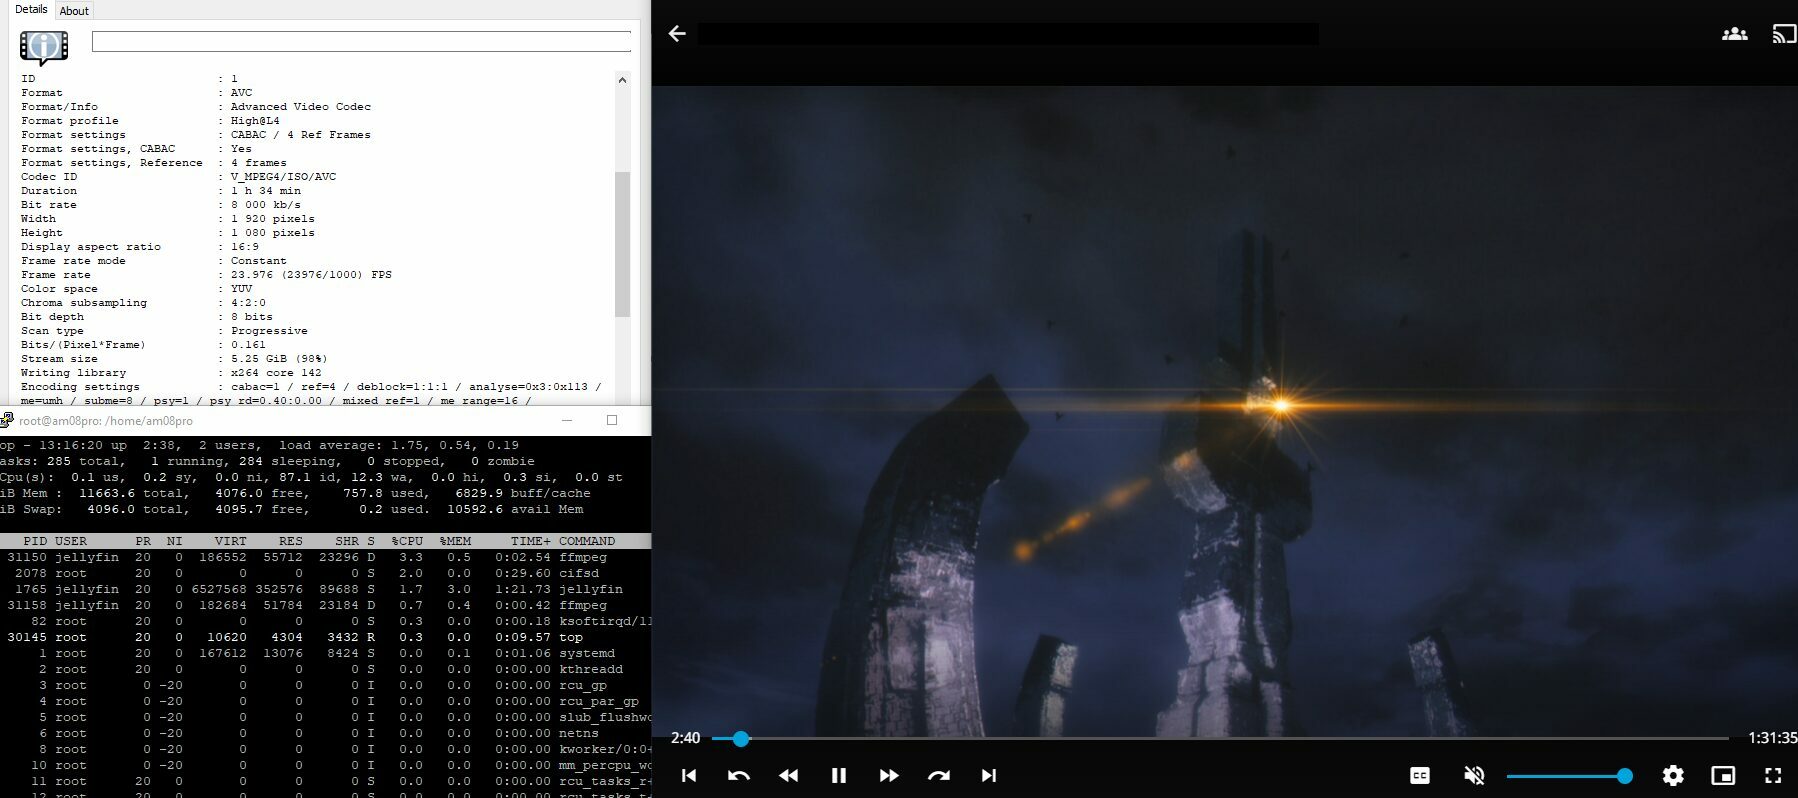Click the systemd process row
Screen dimensions: 1798x798
pos(325,653)
